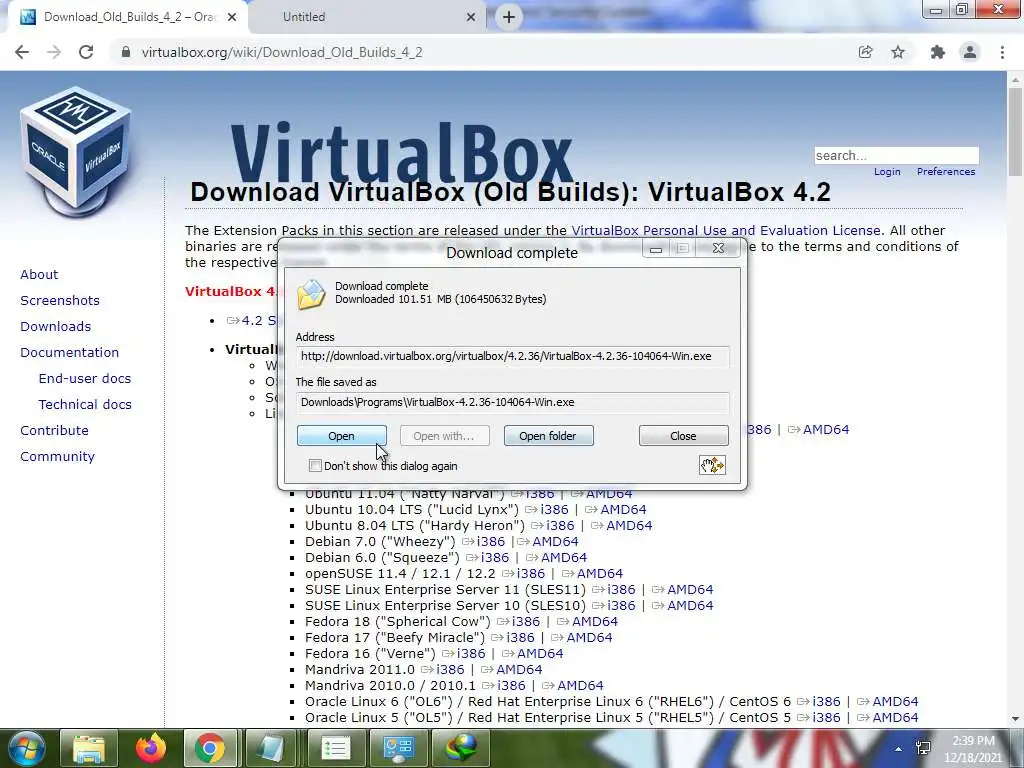Close the Download complete dialog via Close button
The width and height of the screenshot is (1024, 768).
point(683,436)
